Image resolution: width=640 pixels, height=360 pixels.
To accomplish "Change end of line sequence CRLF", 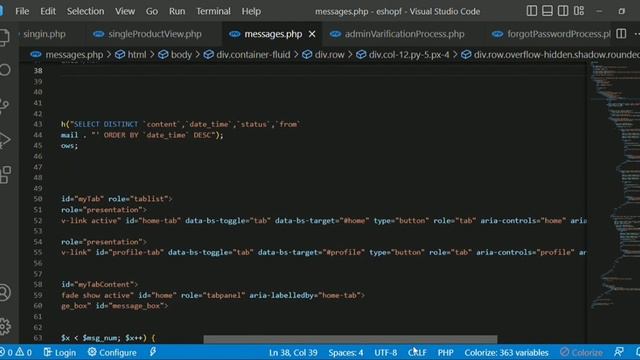I will click(417, 352).
